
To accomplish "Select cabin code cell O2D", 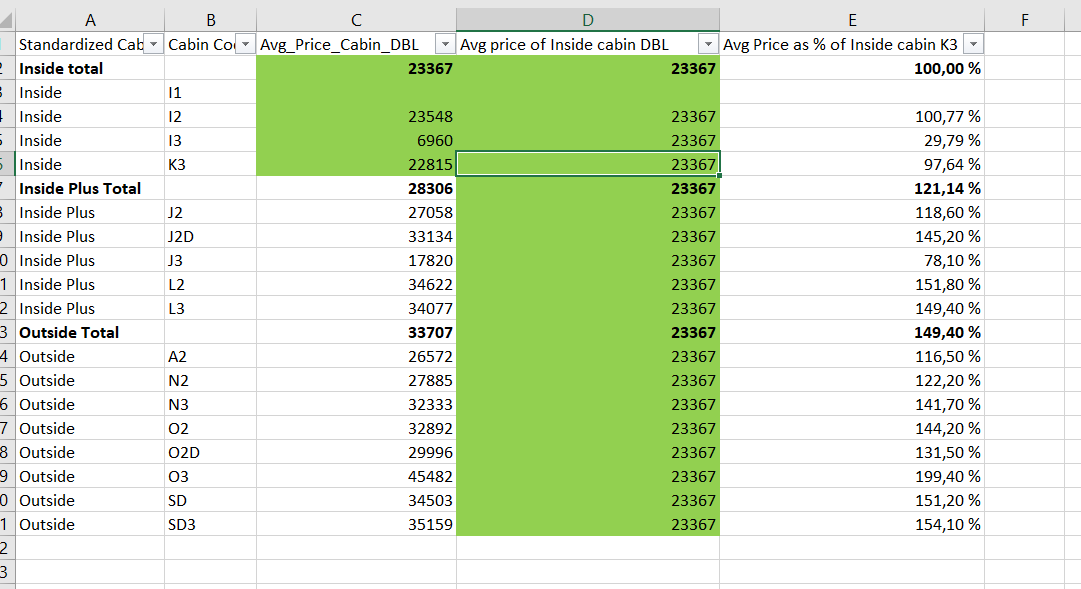I will tap(211, 452).
